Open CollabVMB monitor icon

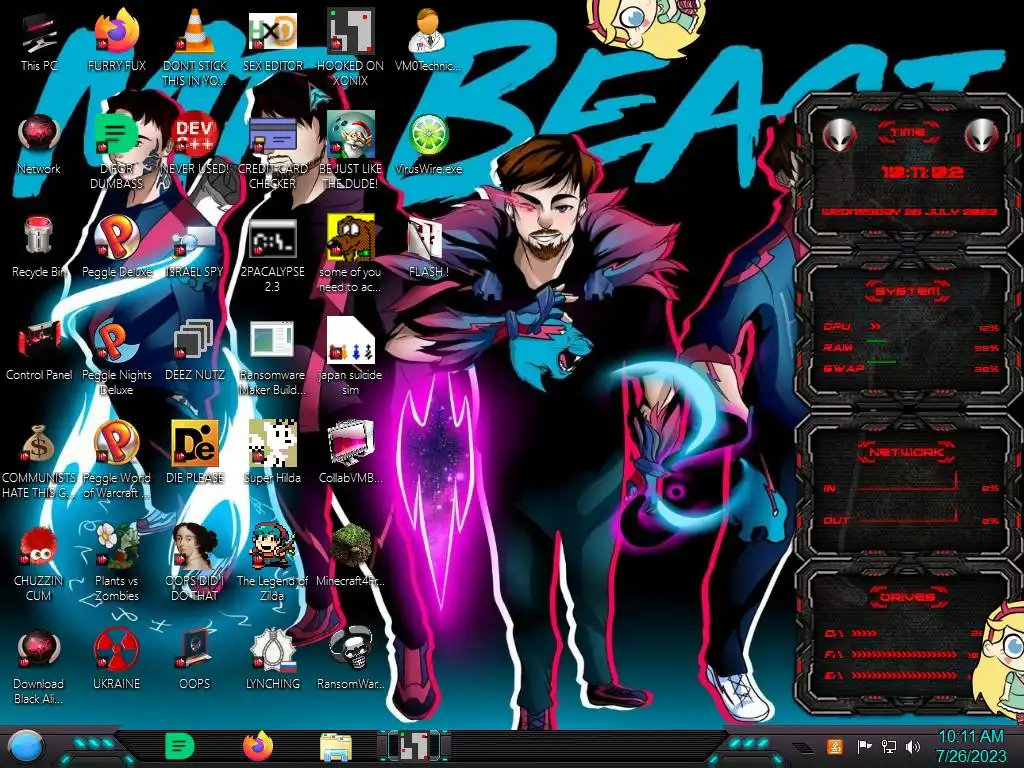[x=351, y=452]
